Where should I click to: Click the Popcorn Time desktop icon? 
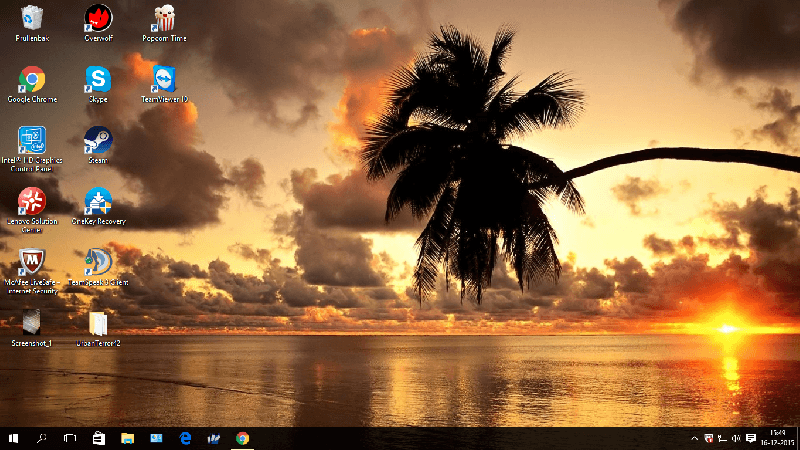[x=164, y=18]
